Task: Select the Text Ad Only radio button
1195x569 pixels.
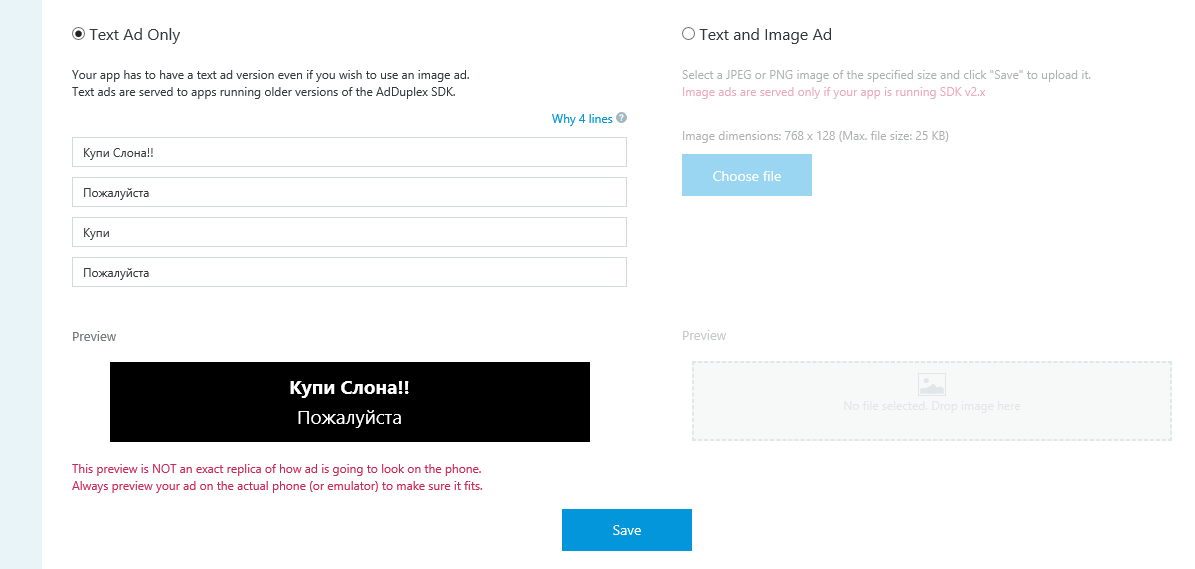Action: tap(79, 34)
